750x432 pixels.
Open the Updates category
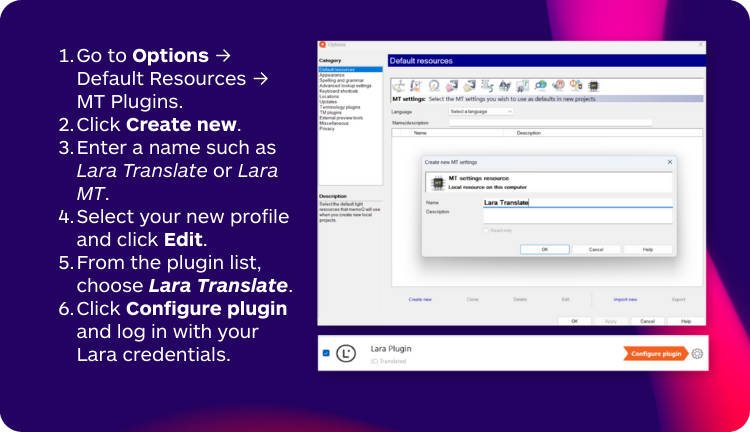point(328,102)
